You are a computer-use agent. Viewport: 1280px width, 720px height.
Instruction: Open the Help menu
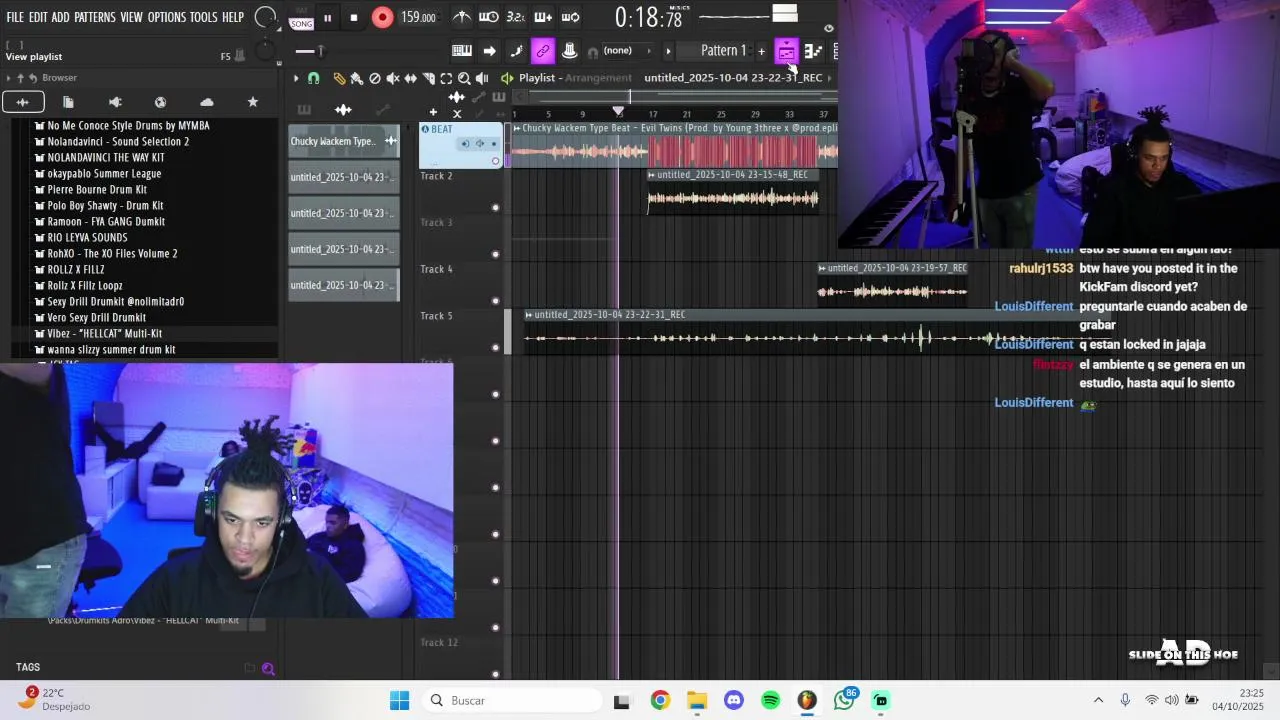[x=233, y=18]
